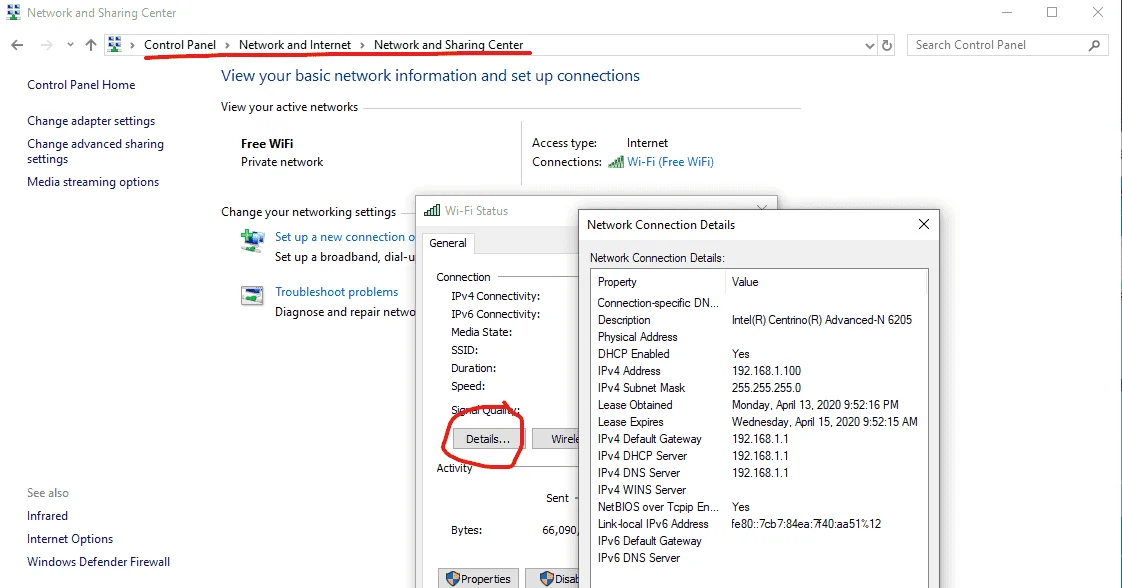
Task: Select the General tab in Wi-Fi Status
Action: point(448,243)
